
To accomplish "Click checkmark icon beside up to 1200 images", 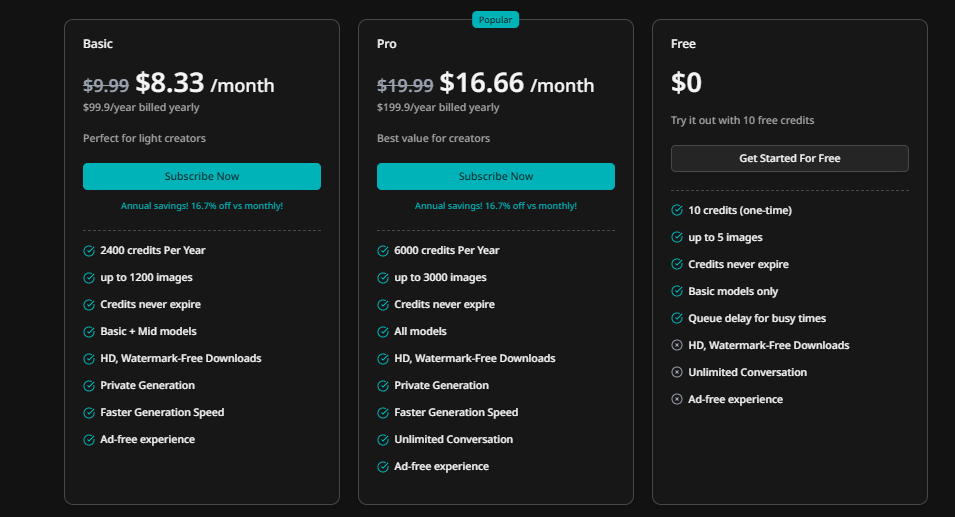I will (89, 277).
